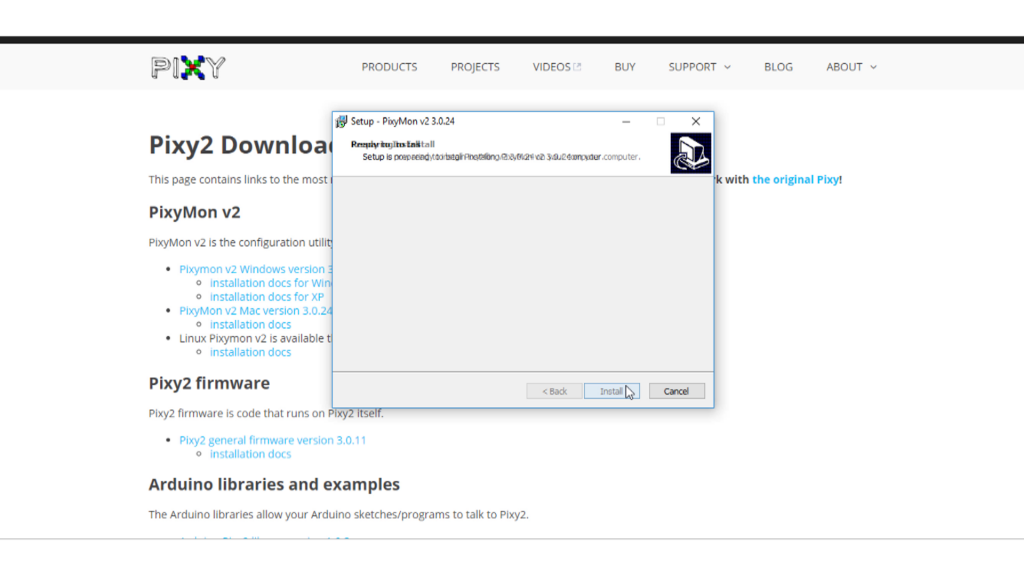The image size is (1024, 576).
Task: Click external link icon beside VIDEOS
Action: click(577, 67)
